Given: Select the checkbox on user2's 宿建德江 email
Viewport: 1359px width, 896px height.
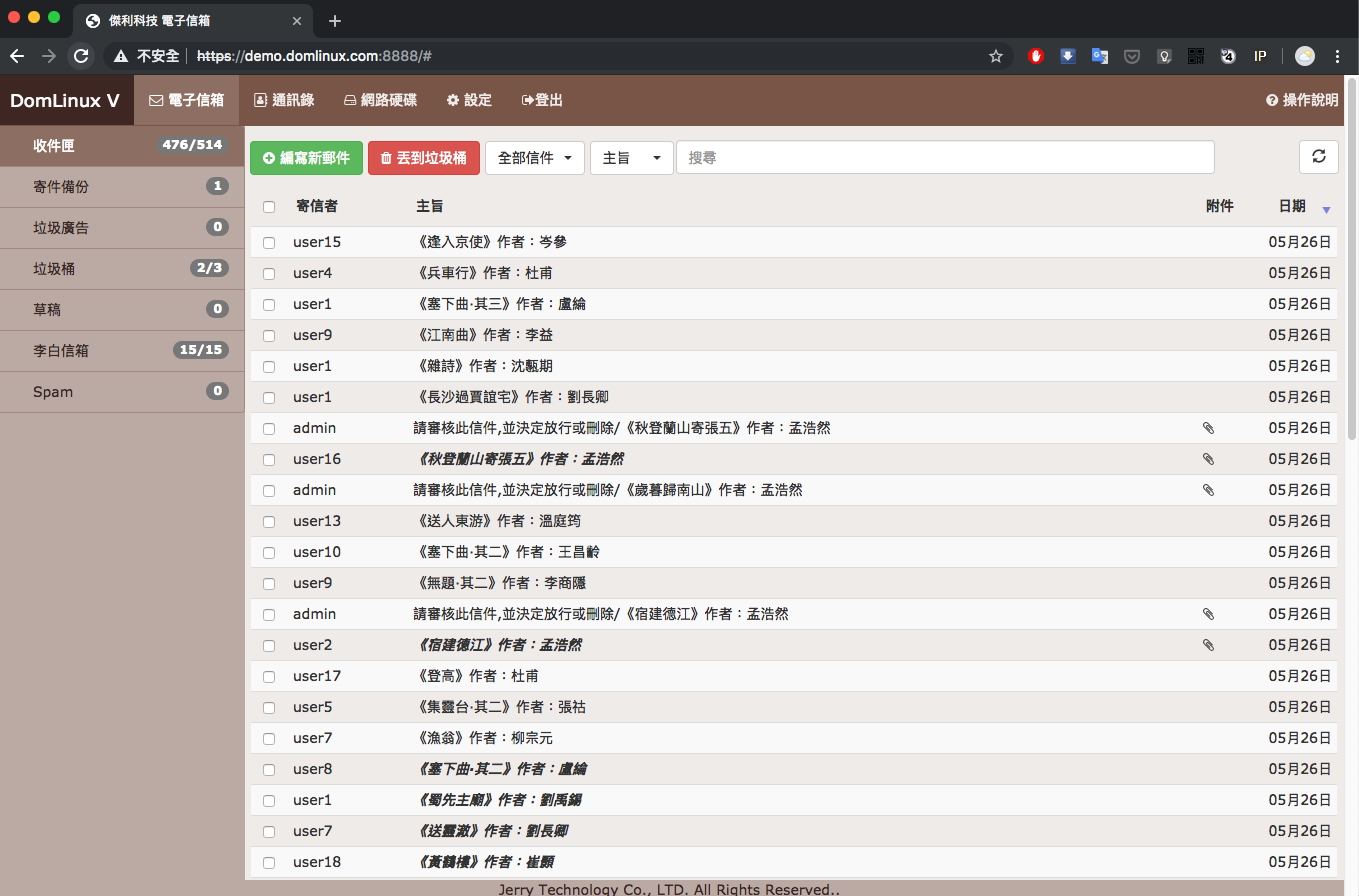Looking at the screenshot, I should click(x=268, y=645).
